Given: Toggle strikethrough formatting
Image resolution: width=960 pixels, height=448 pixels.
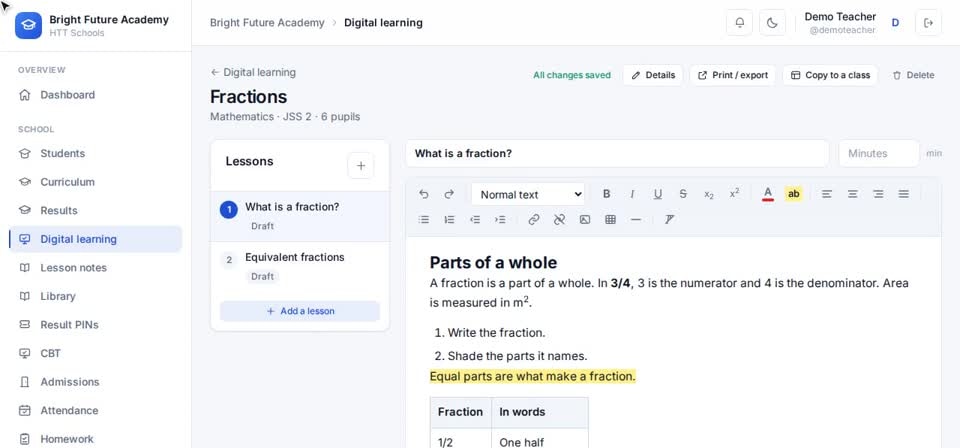Looking at the screenshot, I should [x=683, y=194].
